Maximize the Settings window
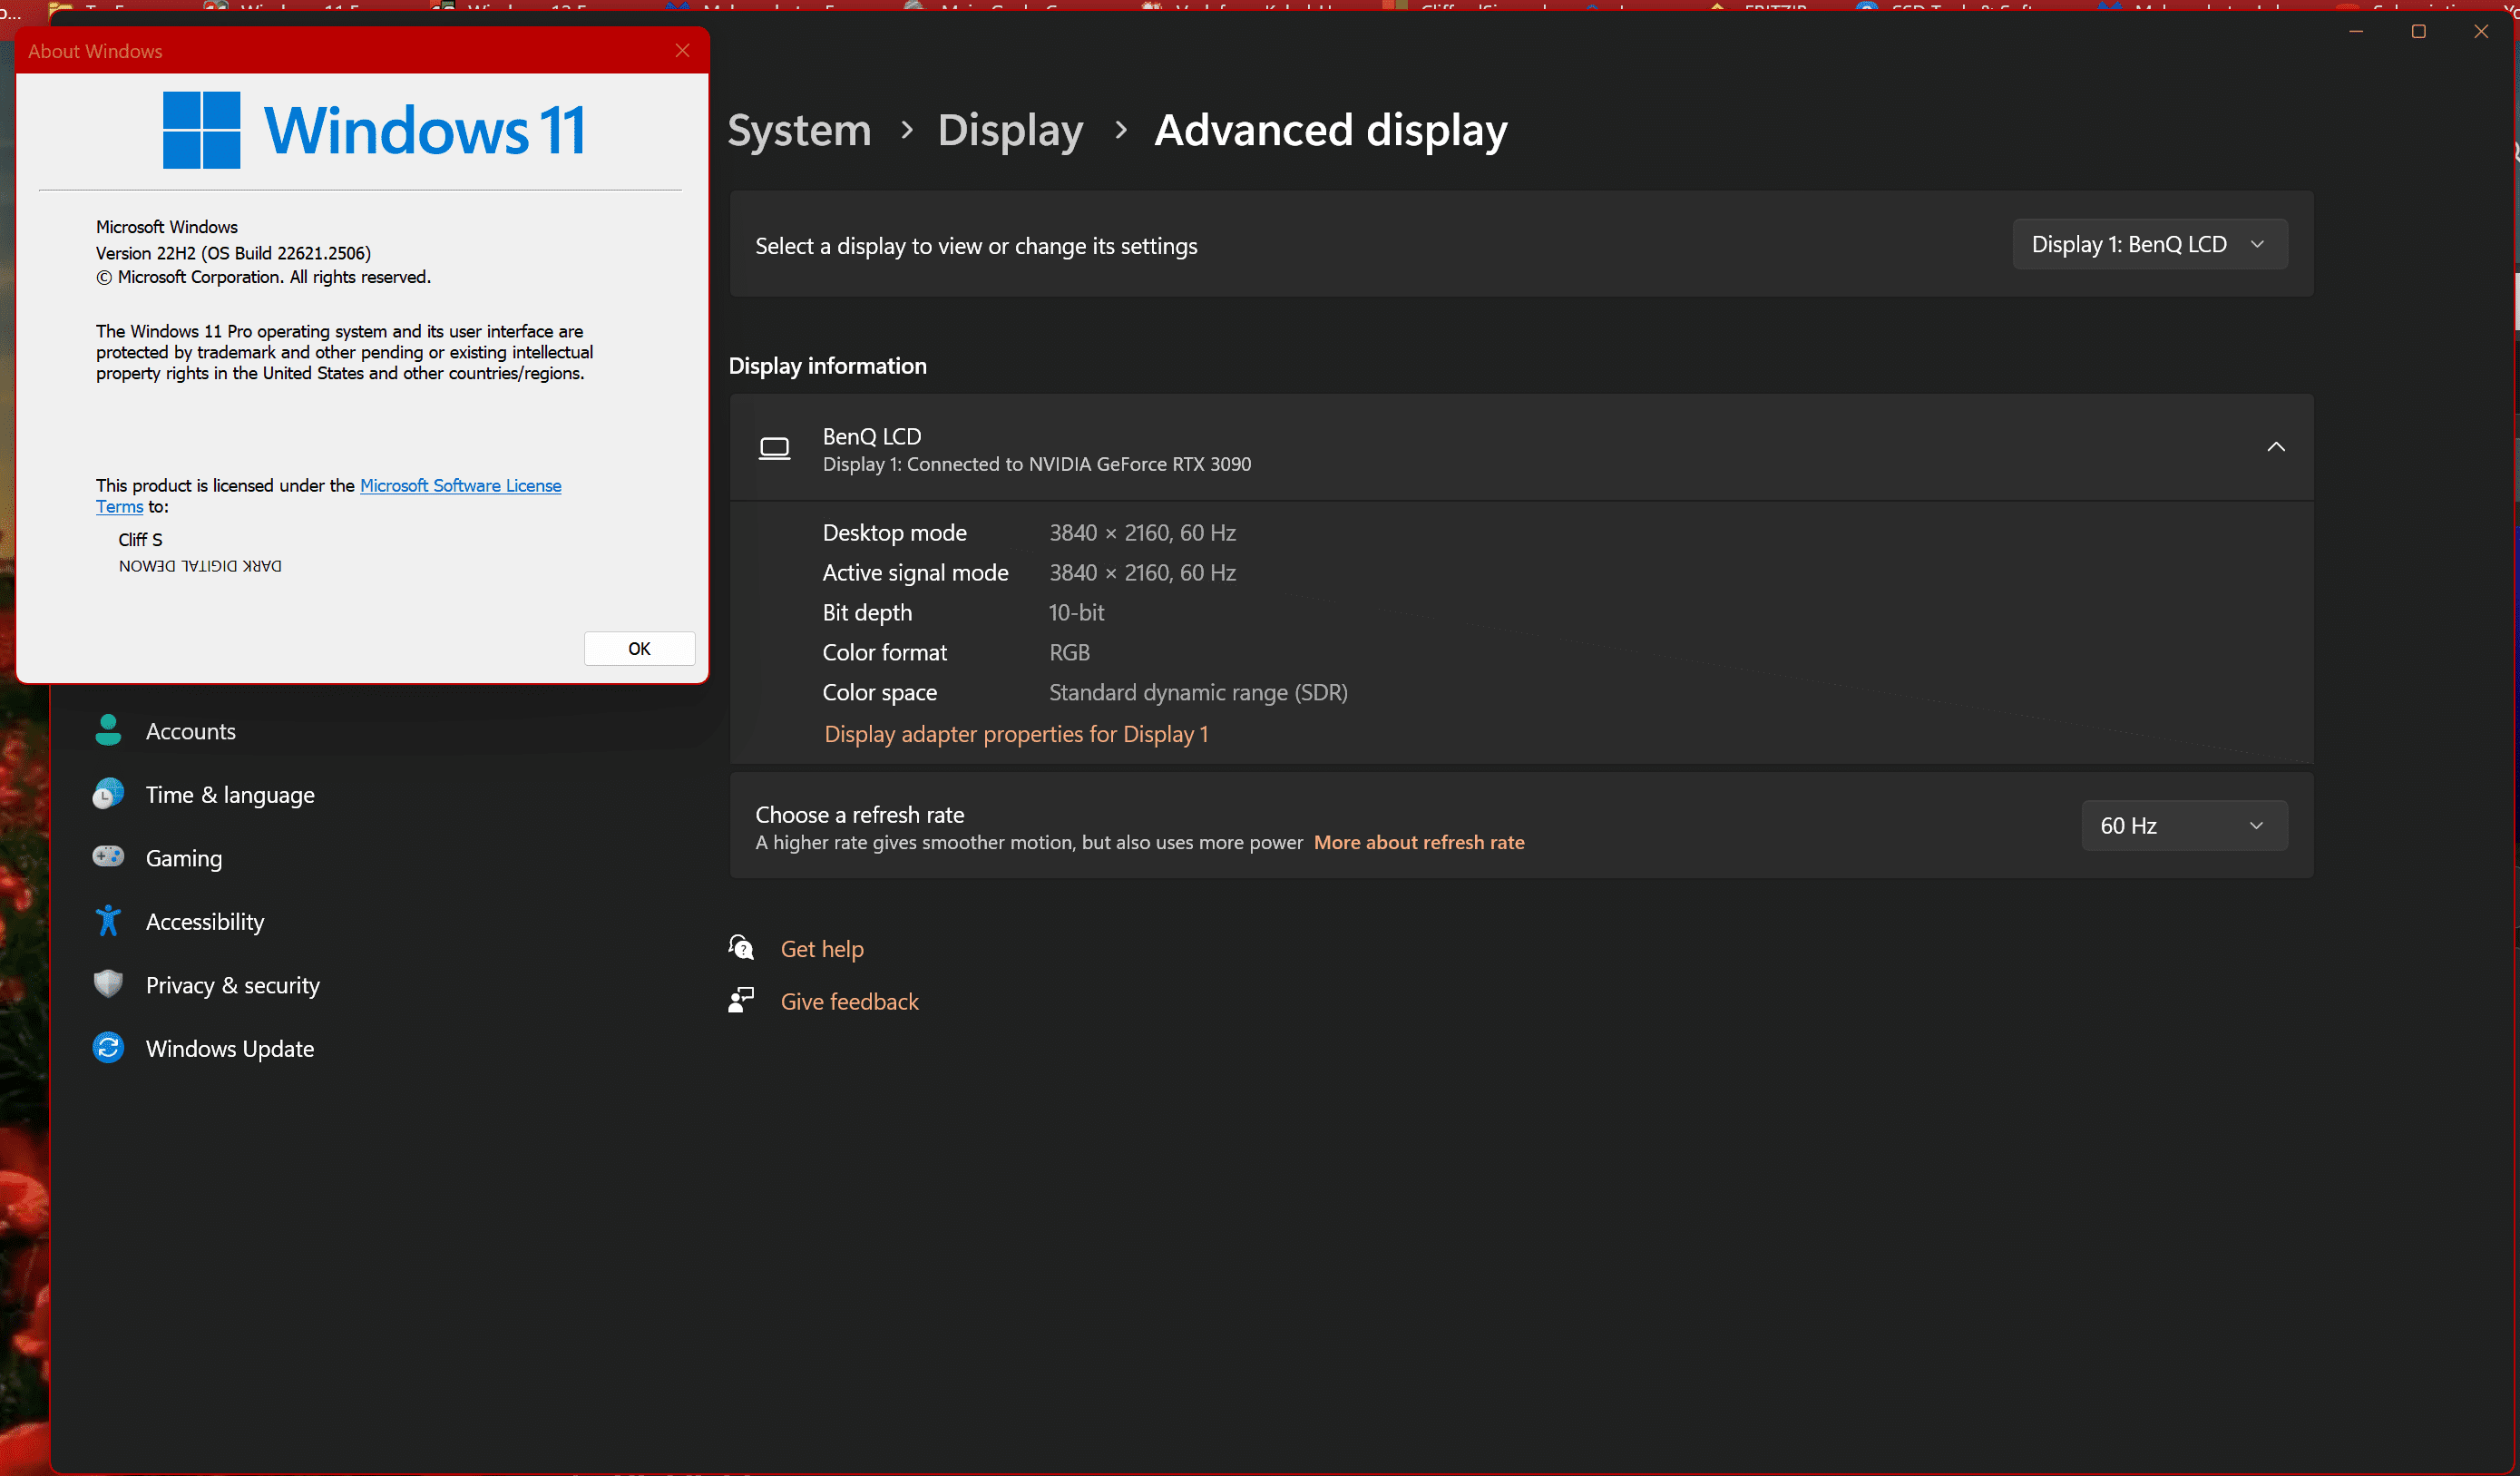2520x1476 pixels. click(2418, 31)
